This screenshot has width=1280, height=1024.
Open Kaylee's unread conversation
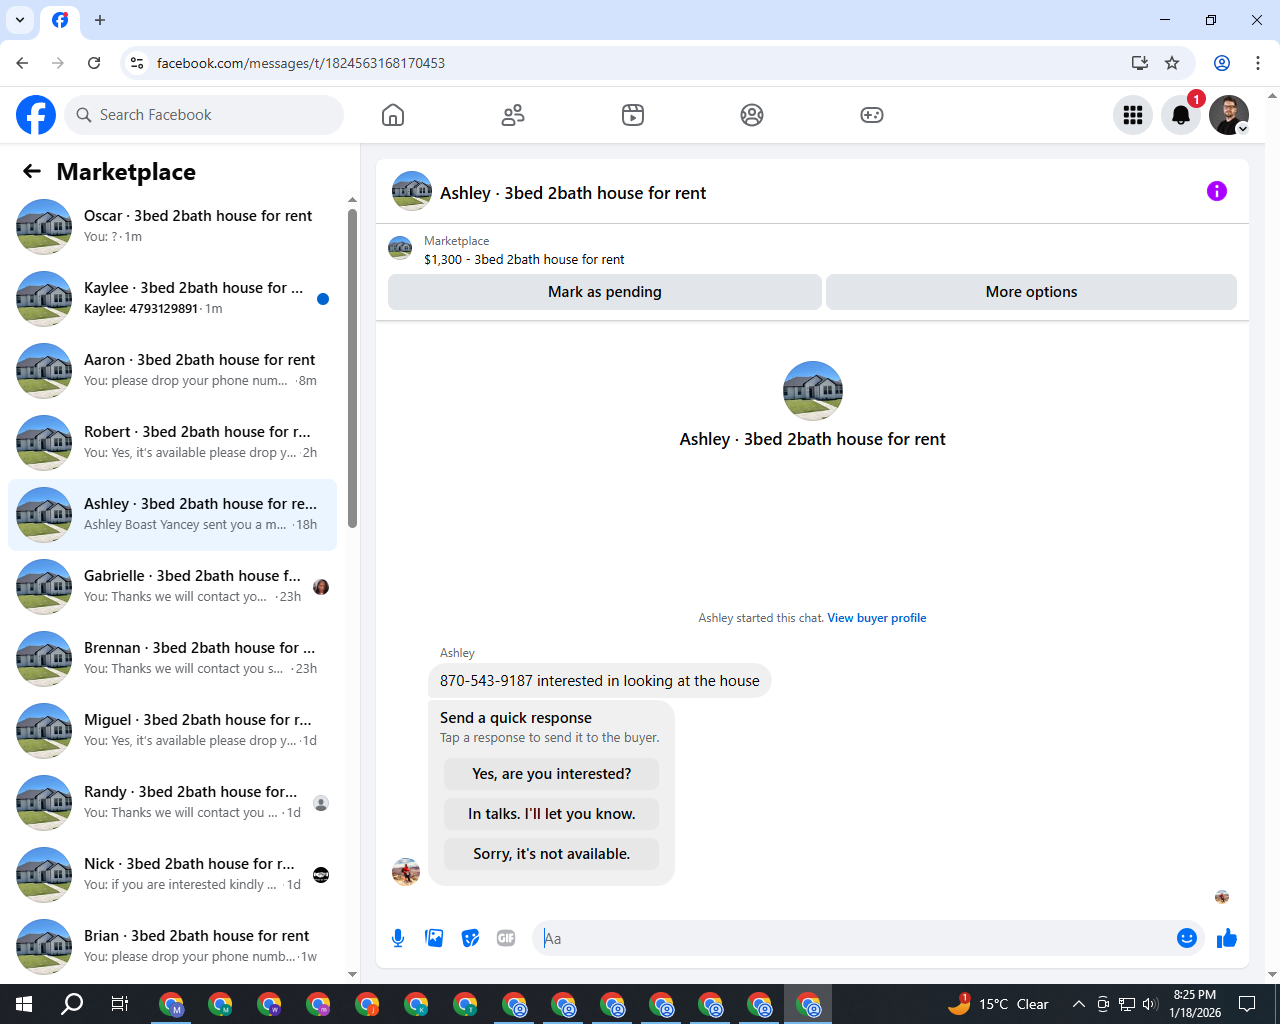click(172, 298)
